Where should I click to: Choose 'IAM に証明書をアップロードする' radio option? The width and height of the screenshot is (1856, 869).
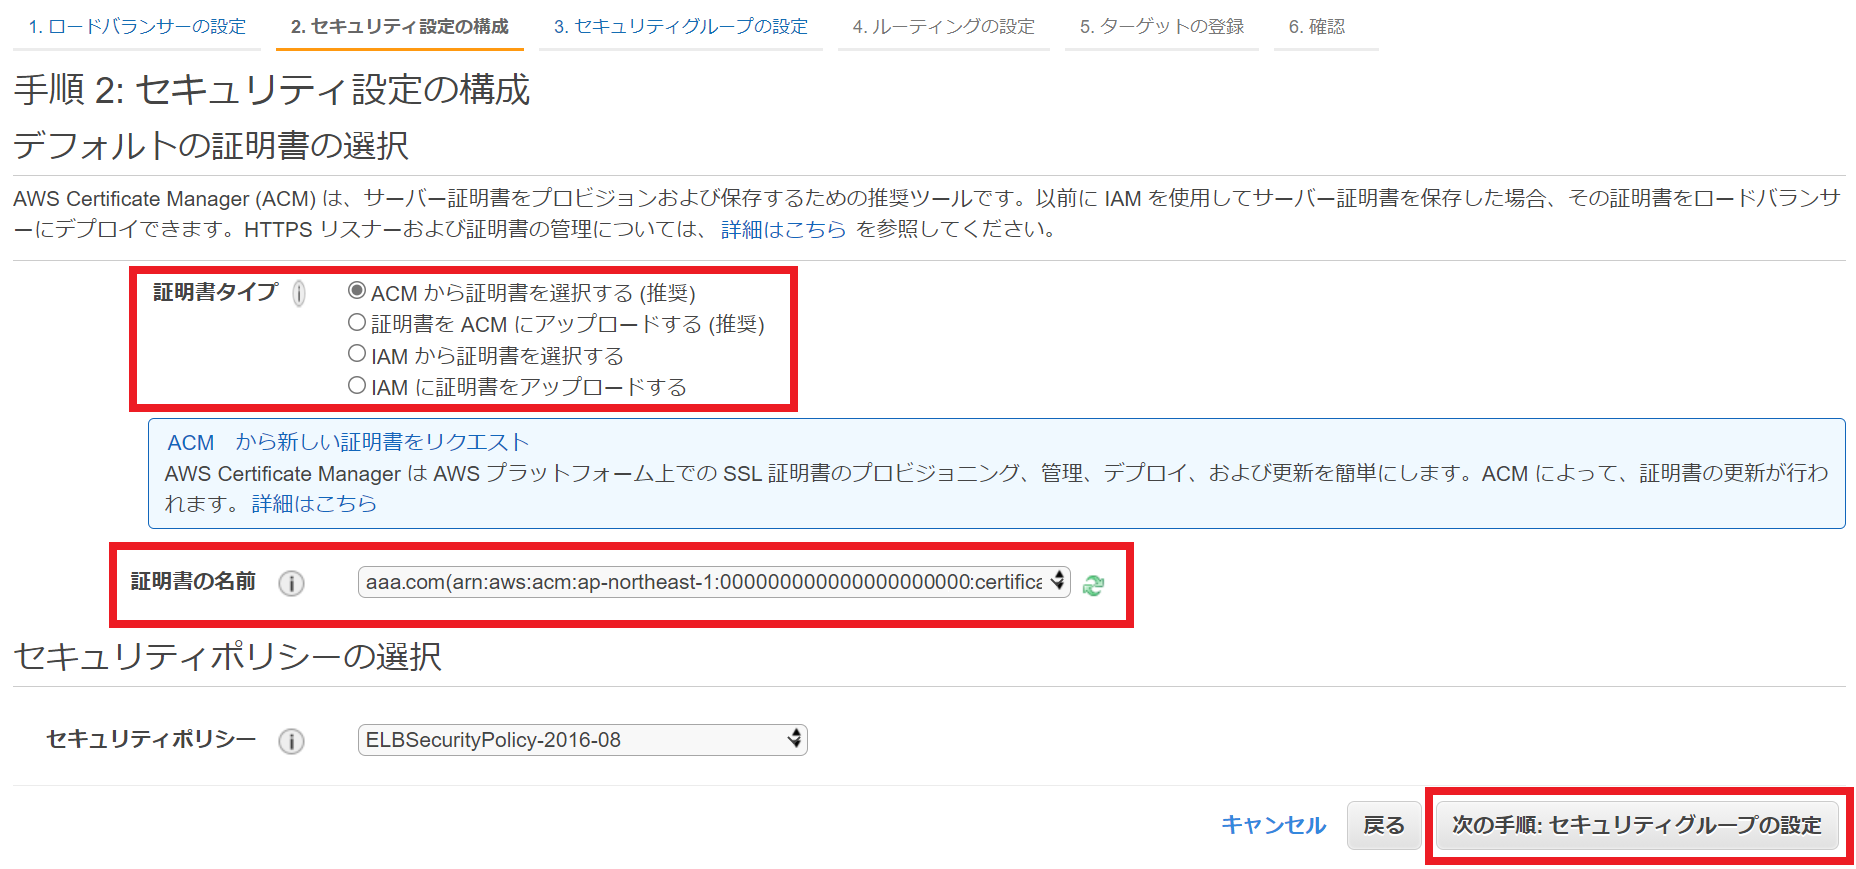coord(357,385)
